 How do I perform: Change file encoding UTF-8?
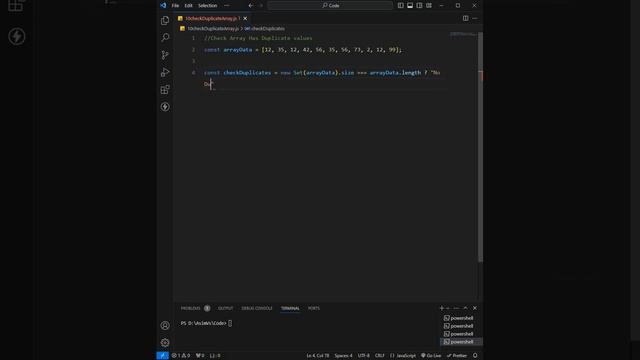click(364, 356)
